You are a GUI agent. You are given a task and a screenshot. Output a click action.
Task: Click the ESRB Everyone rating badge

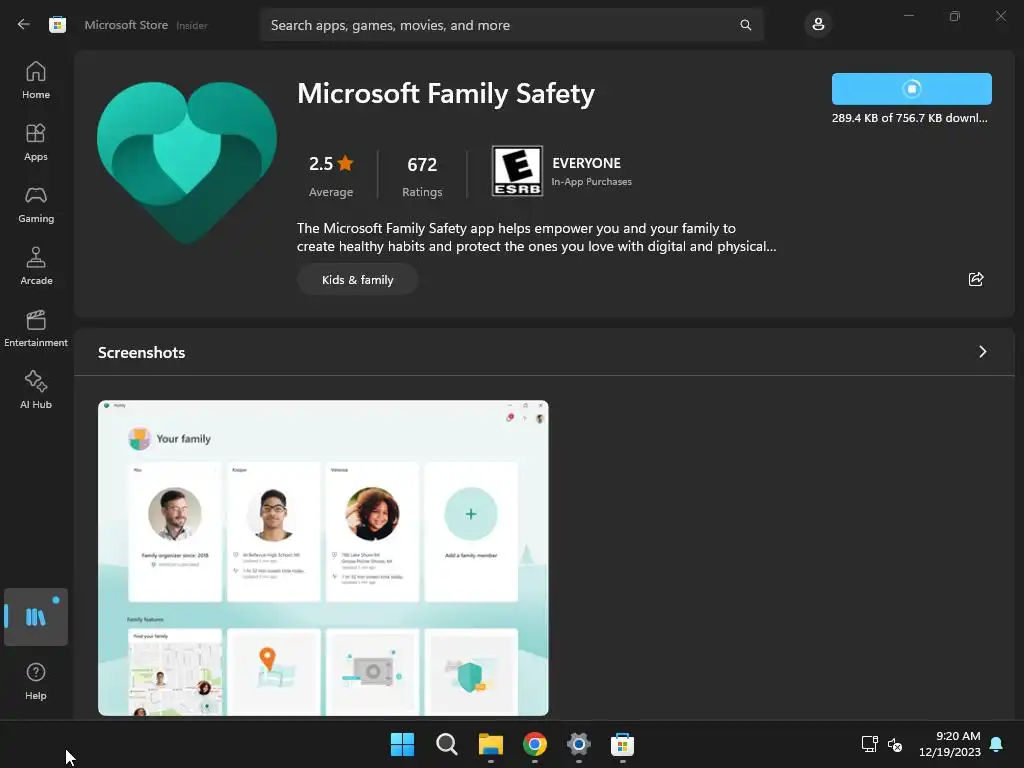point(517,171)
